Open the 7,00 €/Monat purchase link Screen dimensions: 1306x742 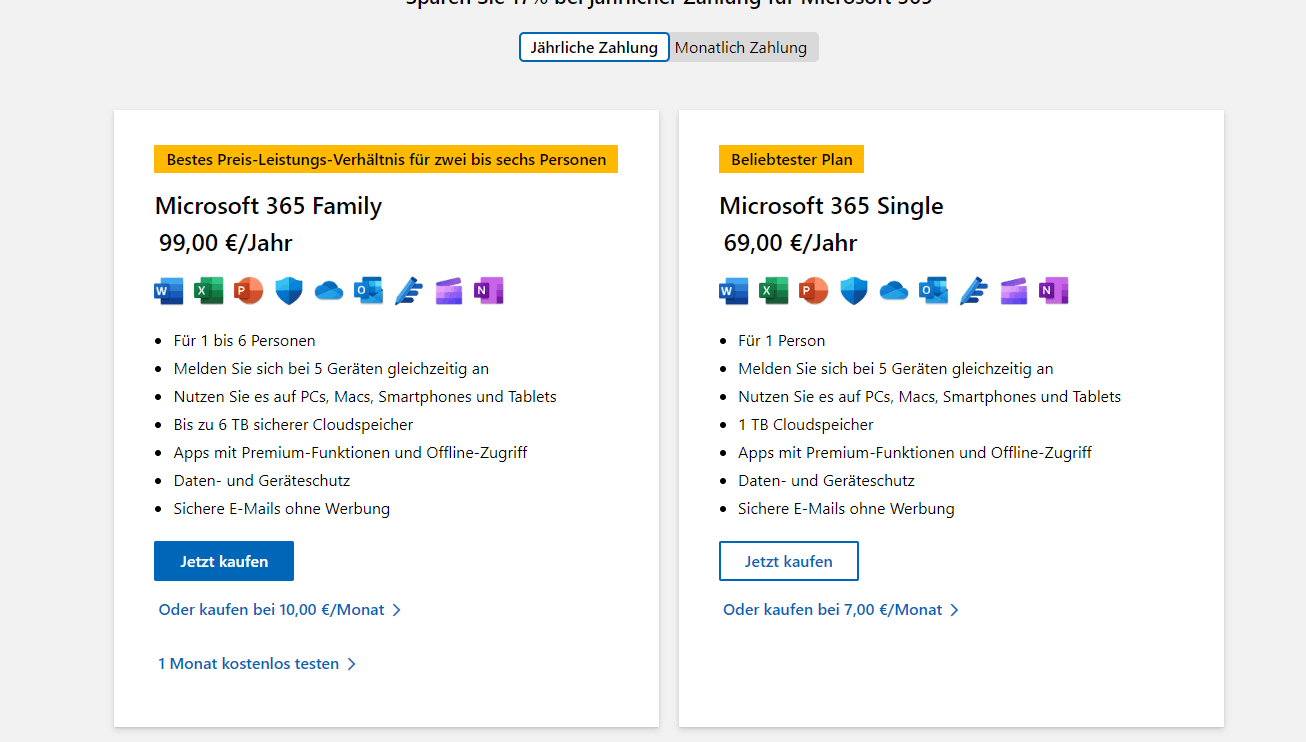click(832, 609)
